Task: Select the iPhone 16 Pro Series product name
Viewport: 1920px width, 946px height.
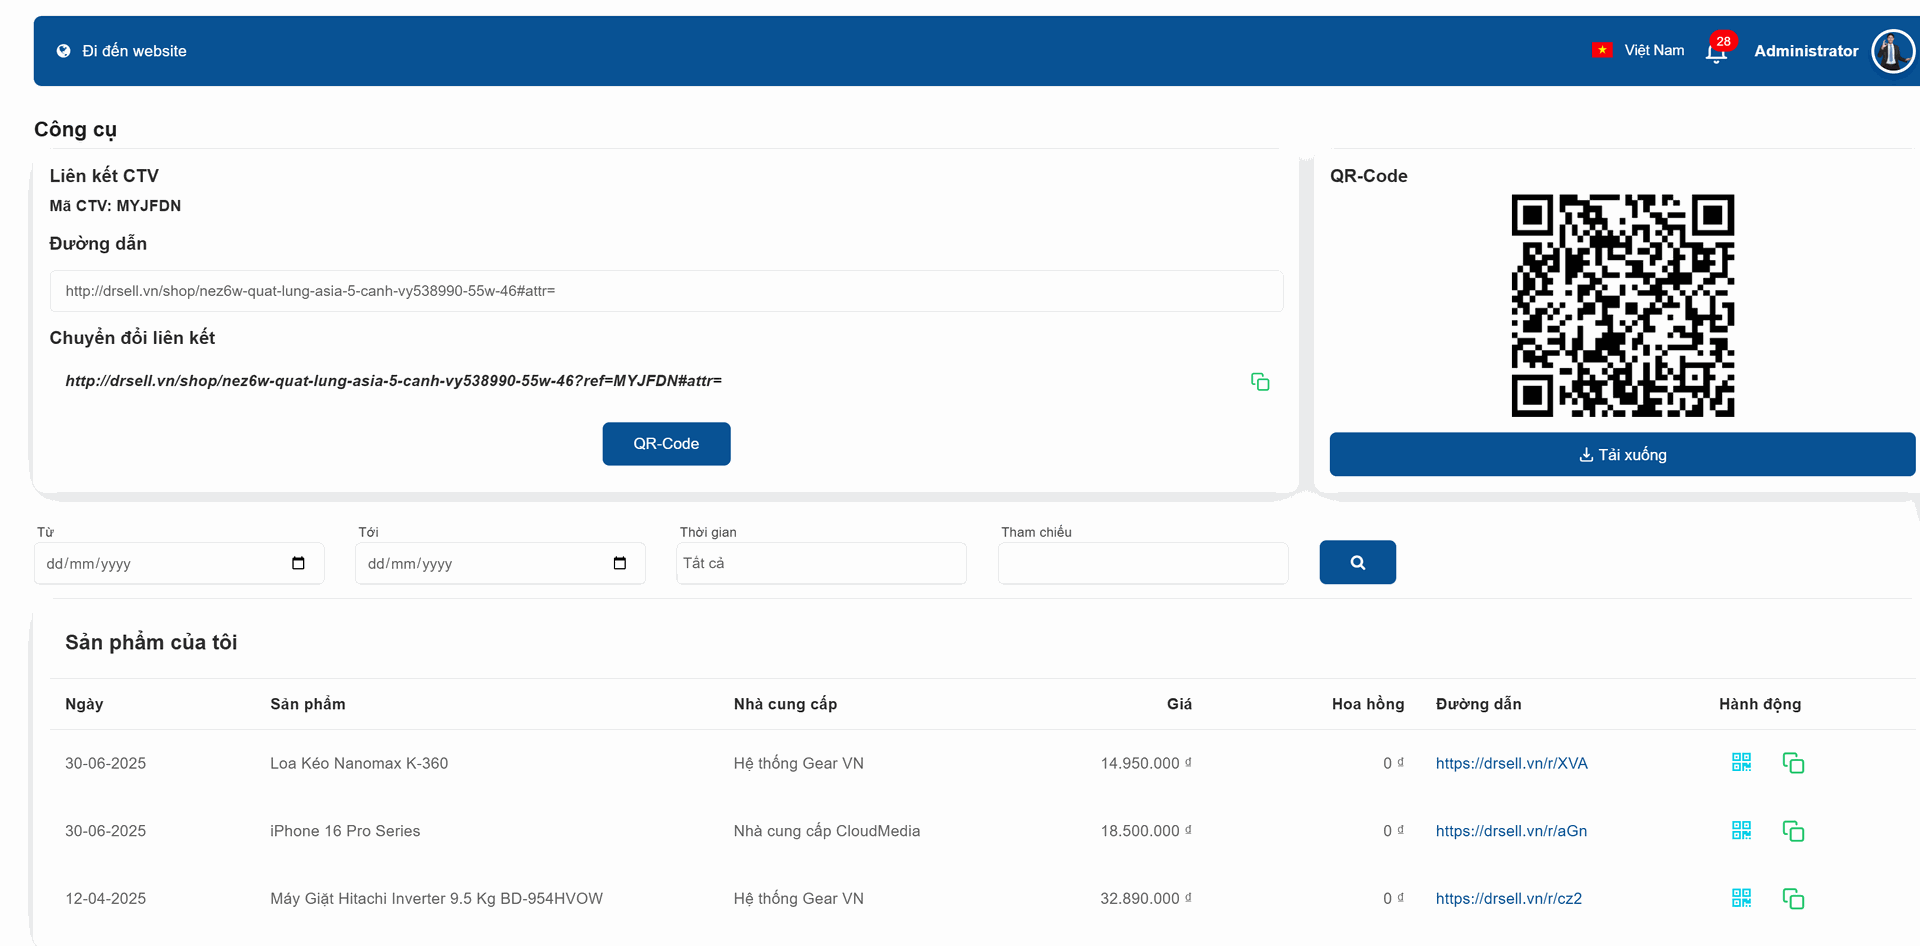Action: coord(345,831)
